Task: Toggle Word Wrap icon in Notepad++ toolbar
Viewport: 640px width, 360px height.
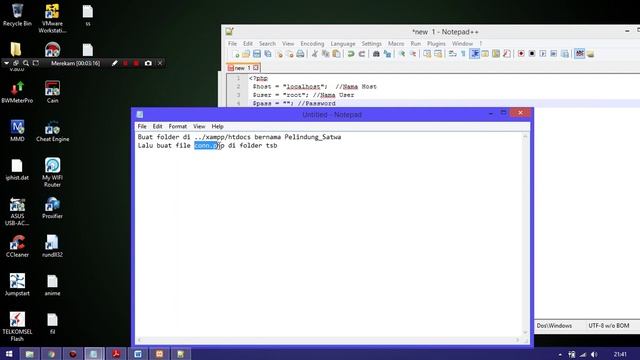Action: [452, 54]
